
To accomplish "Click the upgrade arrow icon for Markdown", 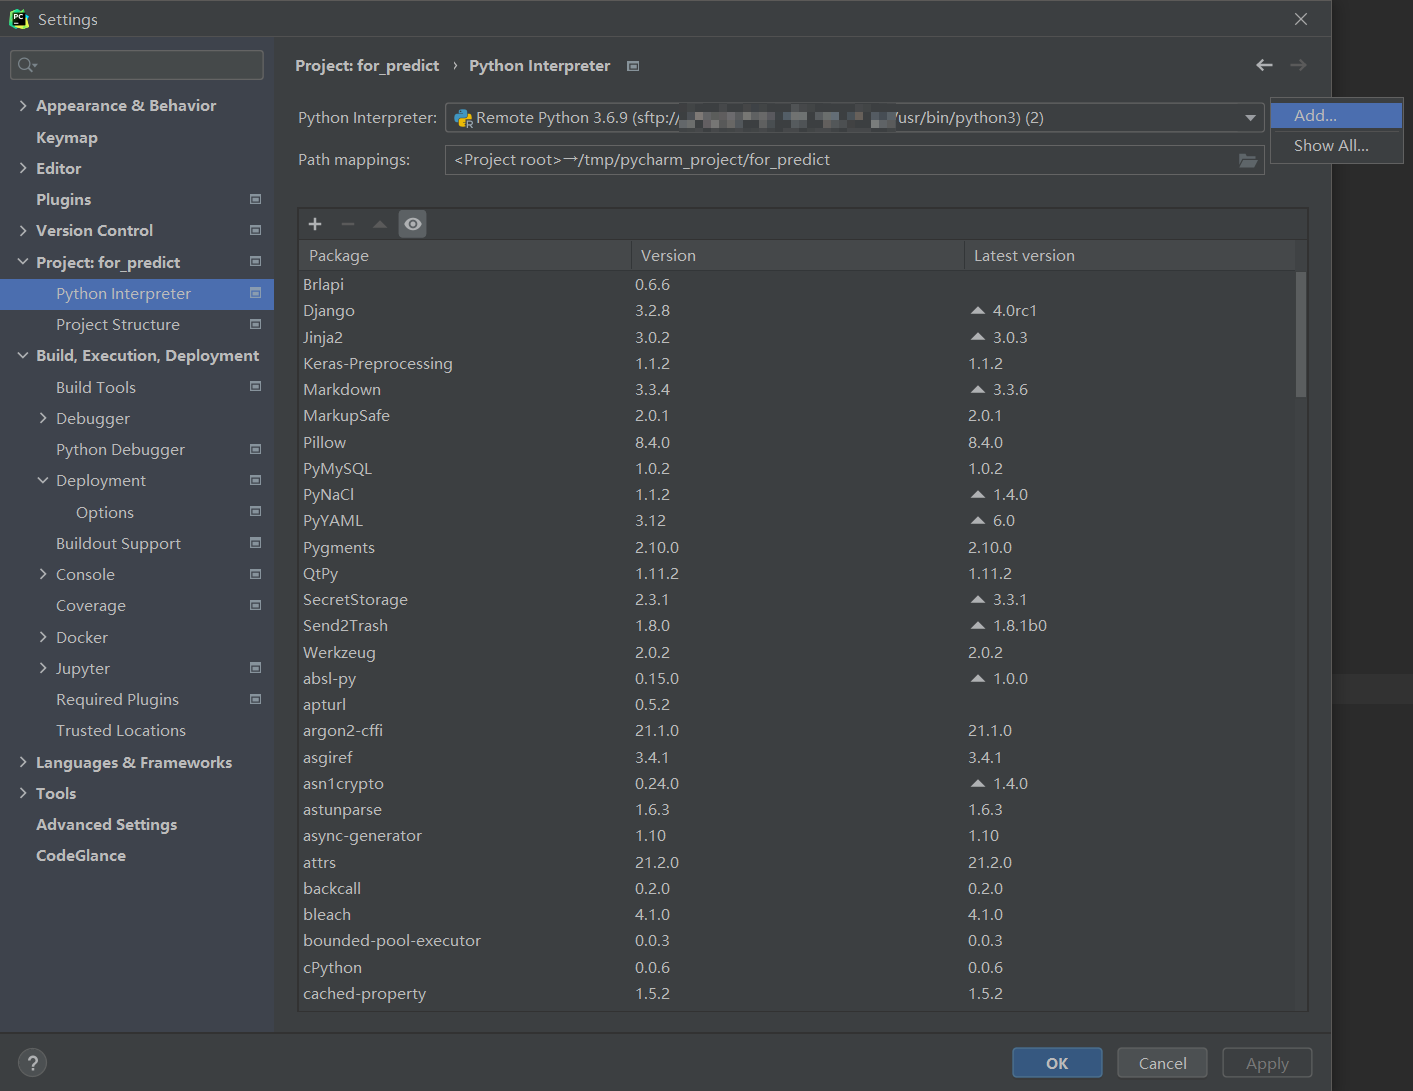I will click(x=978, y=389).
